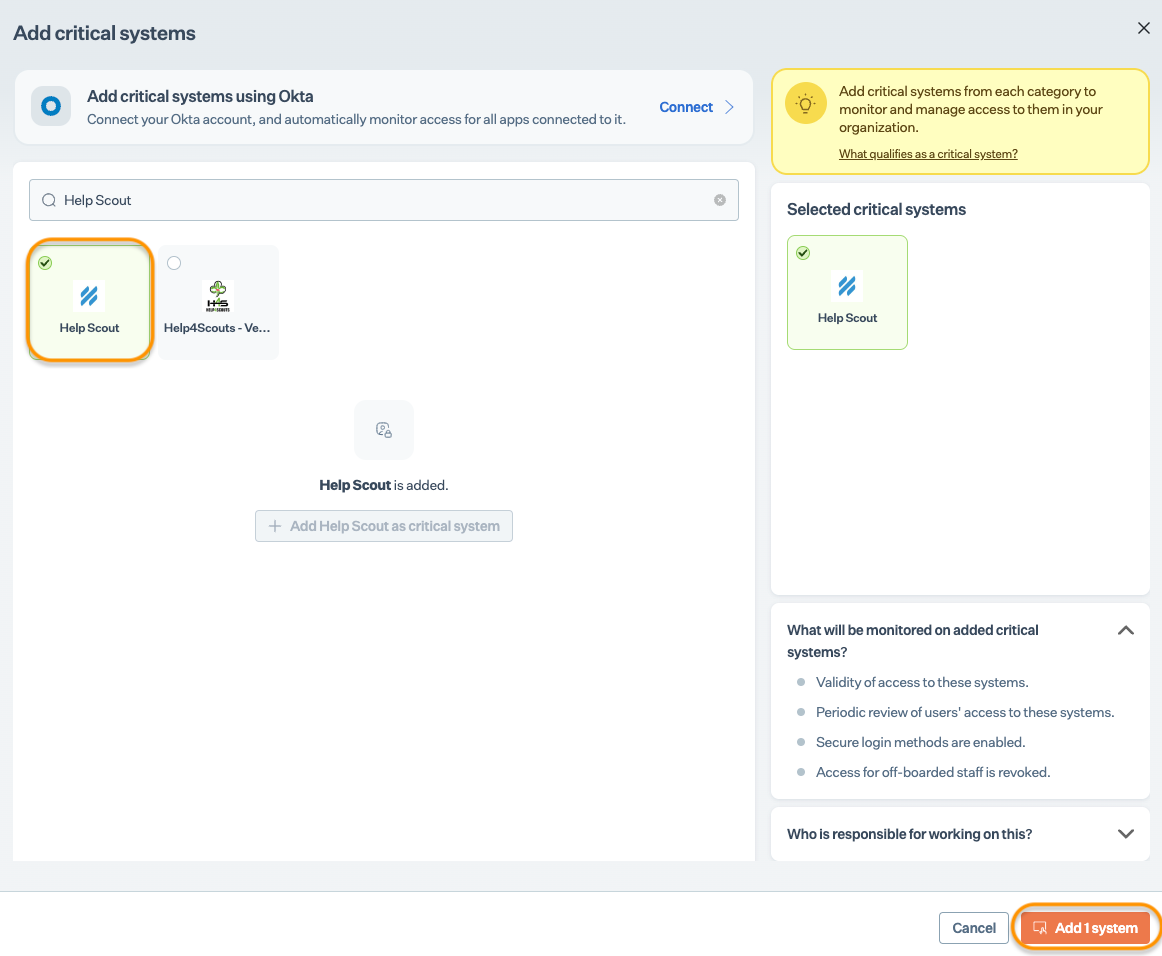1162x956 pixels.
Task: Click the Add 1 system button
Action: click(1085, 928)
